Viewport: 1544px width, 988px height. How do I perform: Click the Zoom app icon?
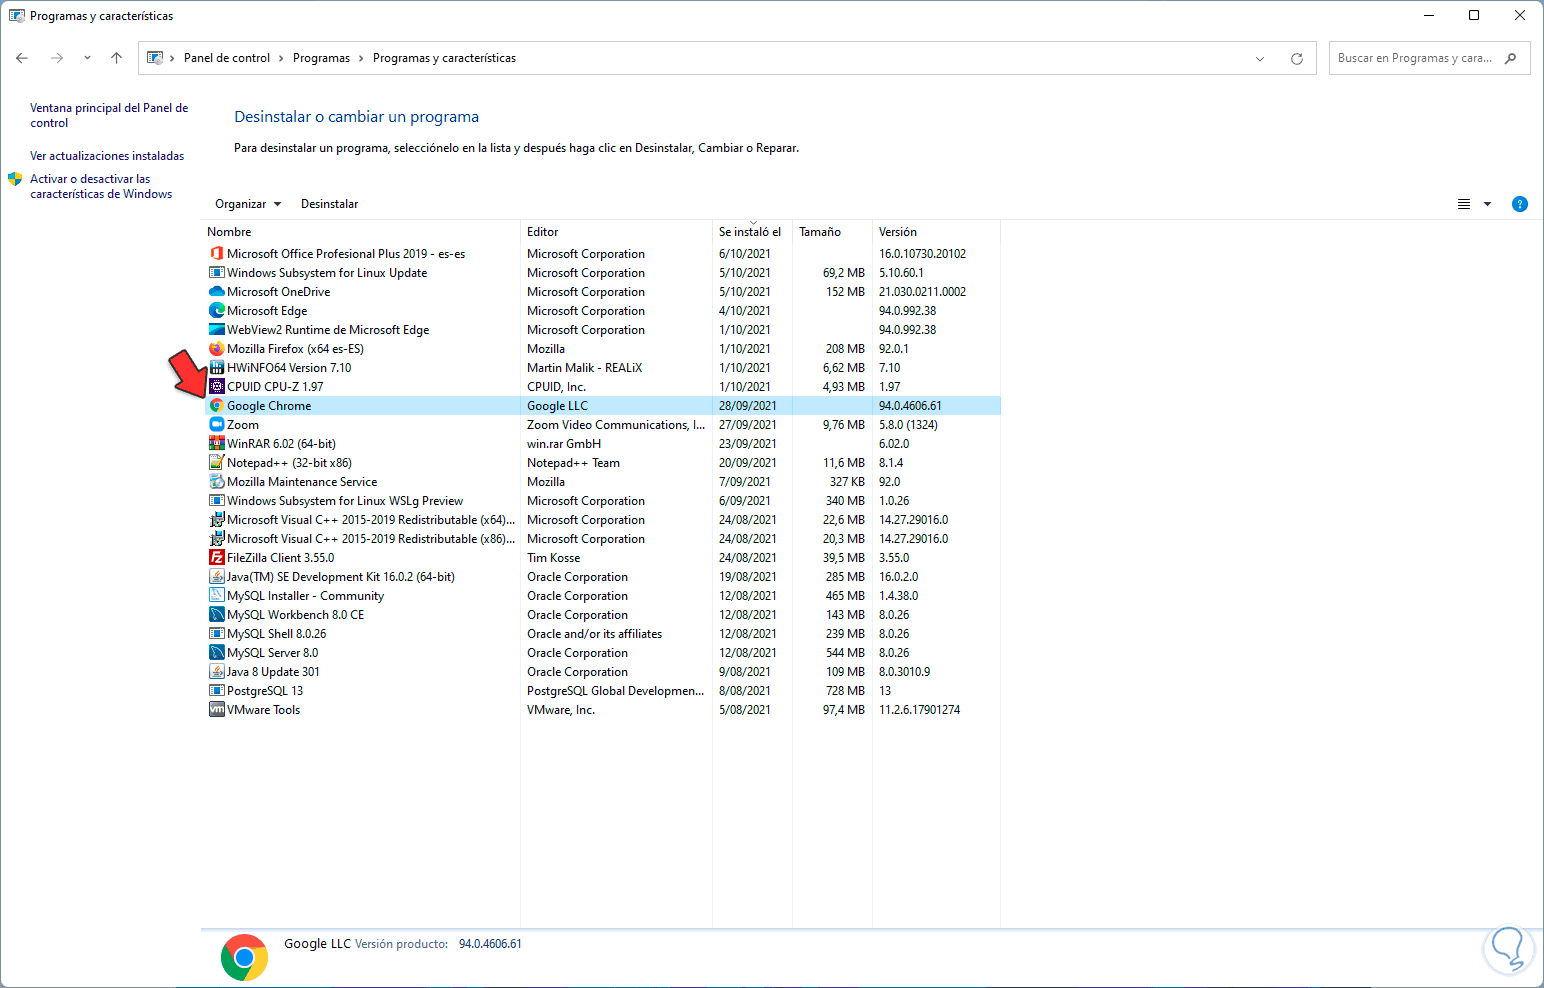tap(216, 425)
